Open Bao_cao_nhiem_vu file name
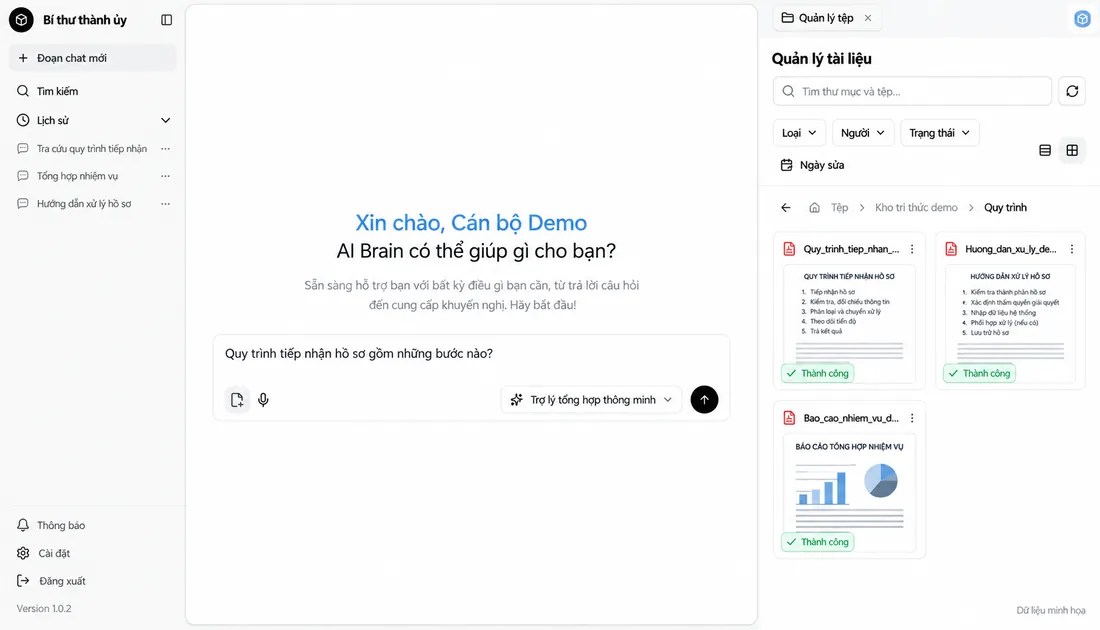Image resolution: width=1100 pixels, height=630 pixels. (851, 418)
